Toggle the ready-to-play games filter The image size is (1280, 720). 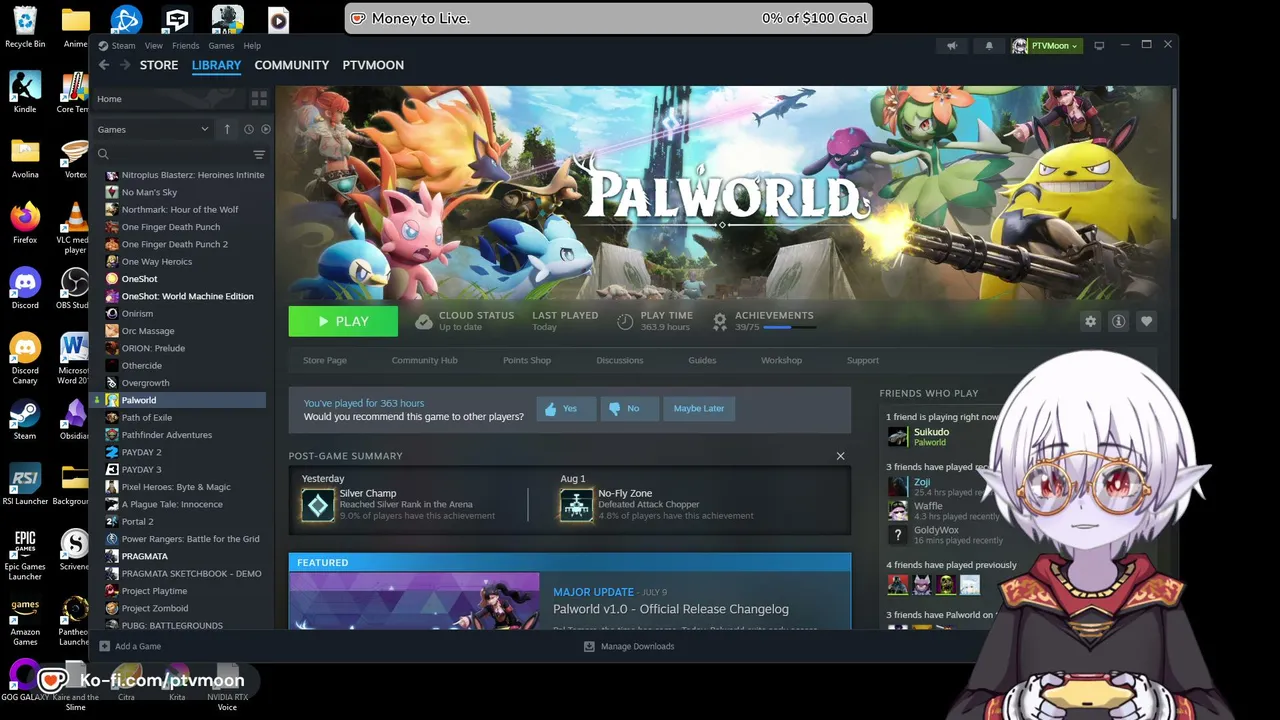pos(265,129)
